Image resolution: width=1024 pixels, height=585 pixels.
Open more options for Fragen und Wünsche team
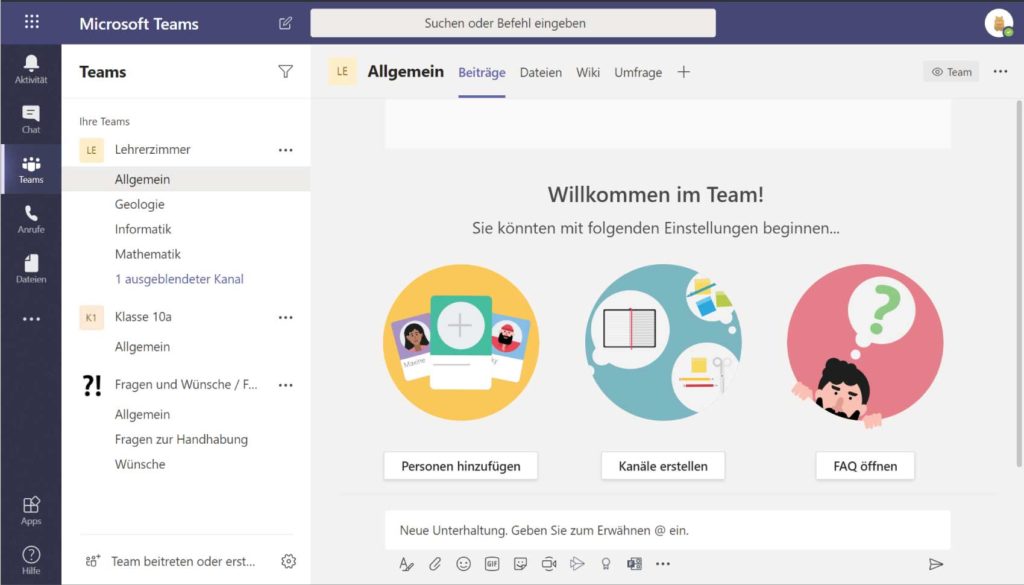pyautogui.click(x=285, y=385)
